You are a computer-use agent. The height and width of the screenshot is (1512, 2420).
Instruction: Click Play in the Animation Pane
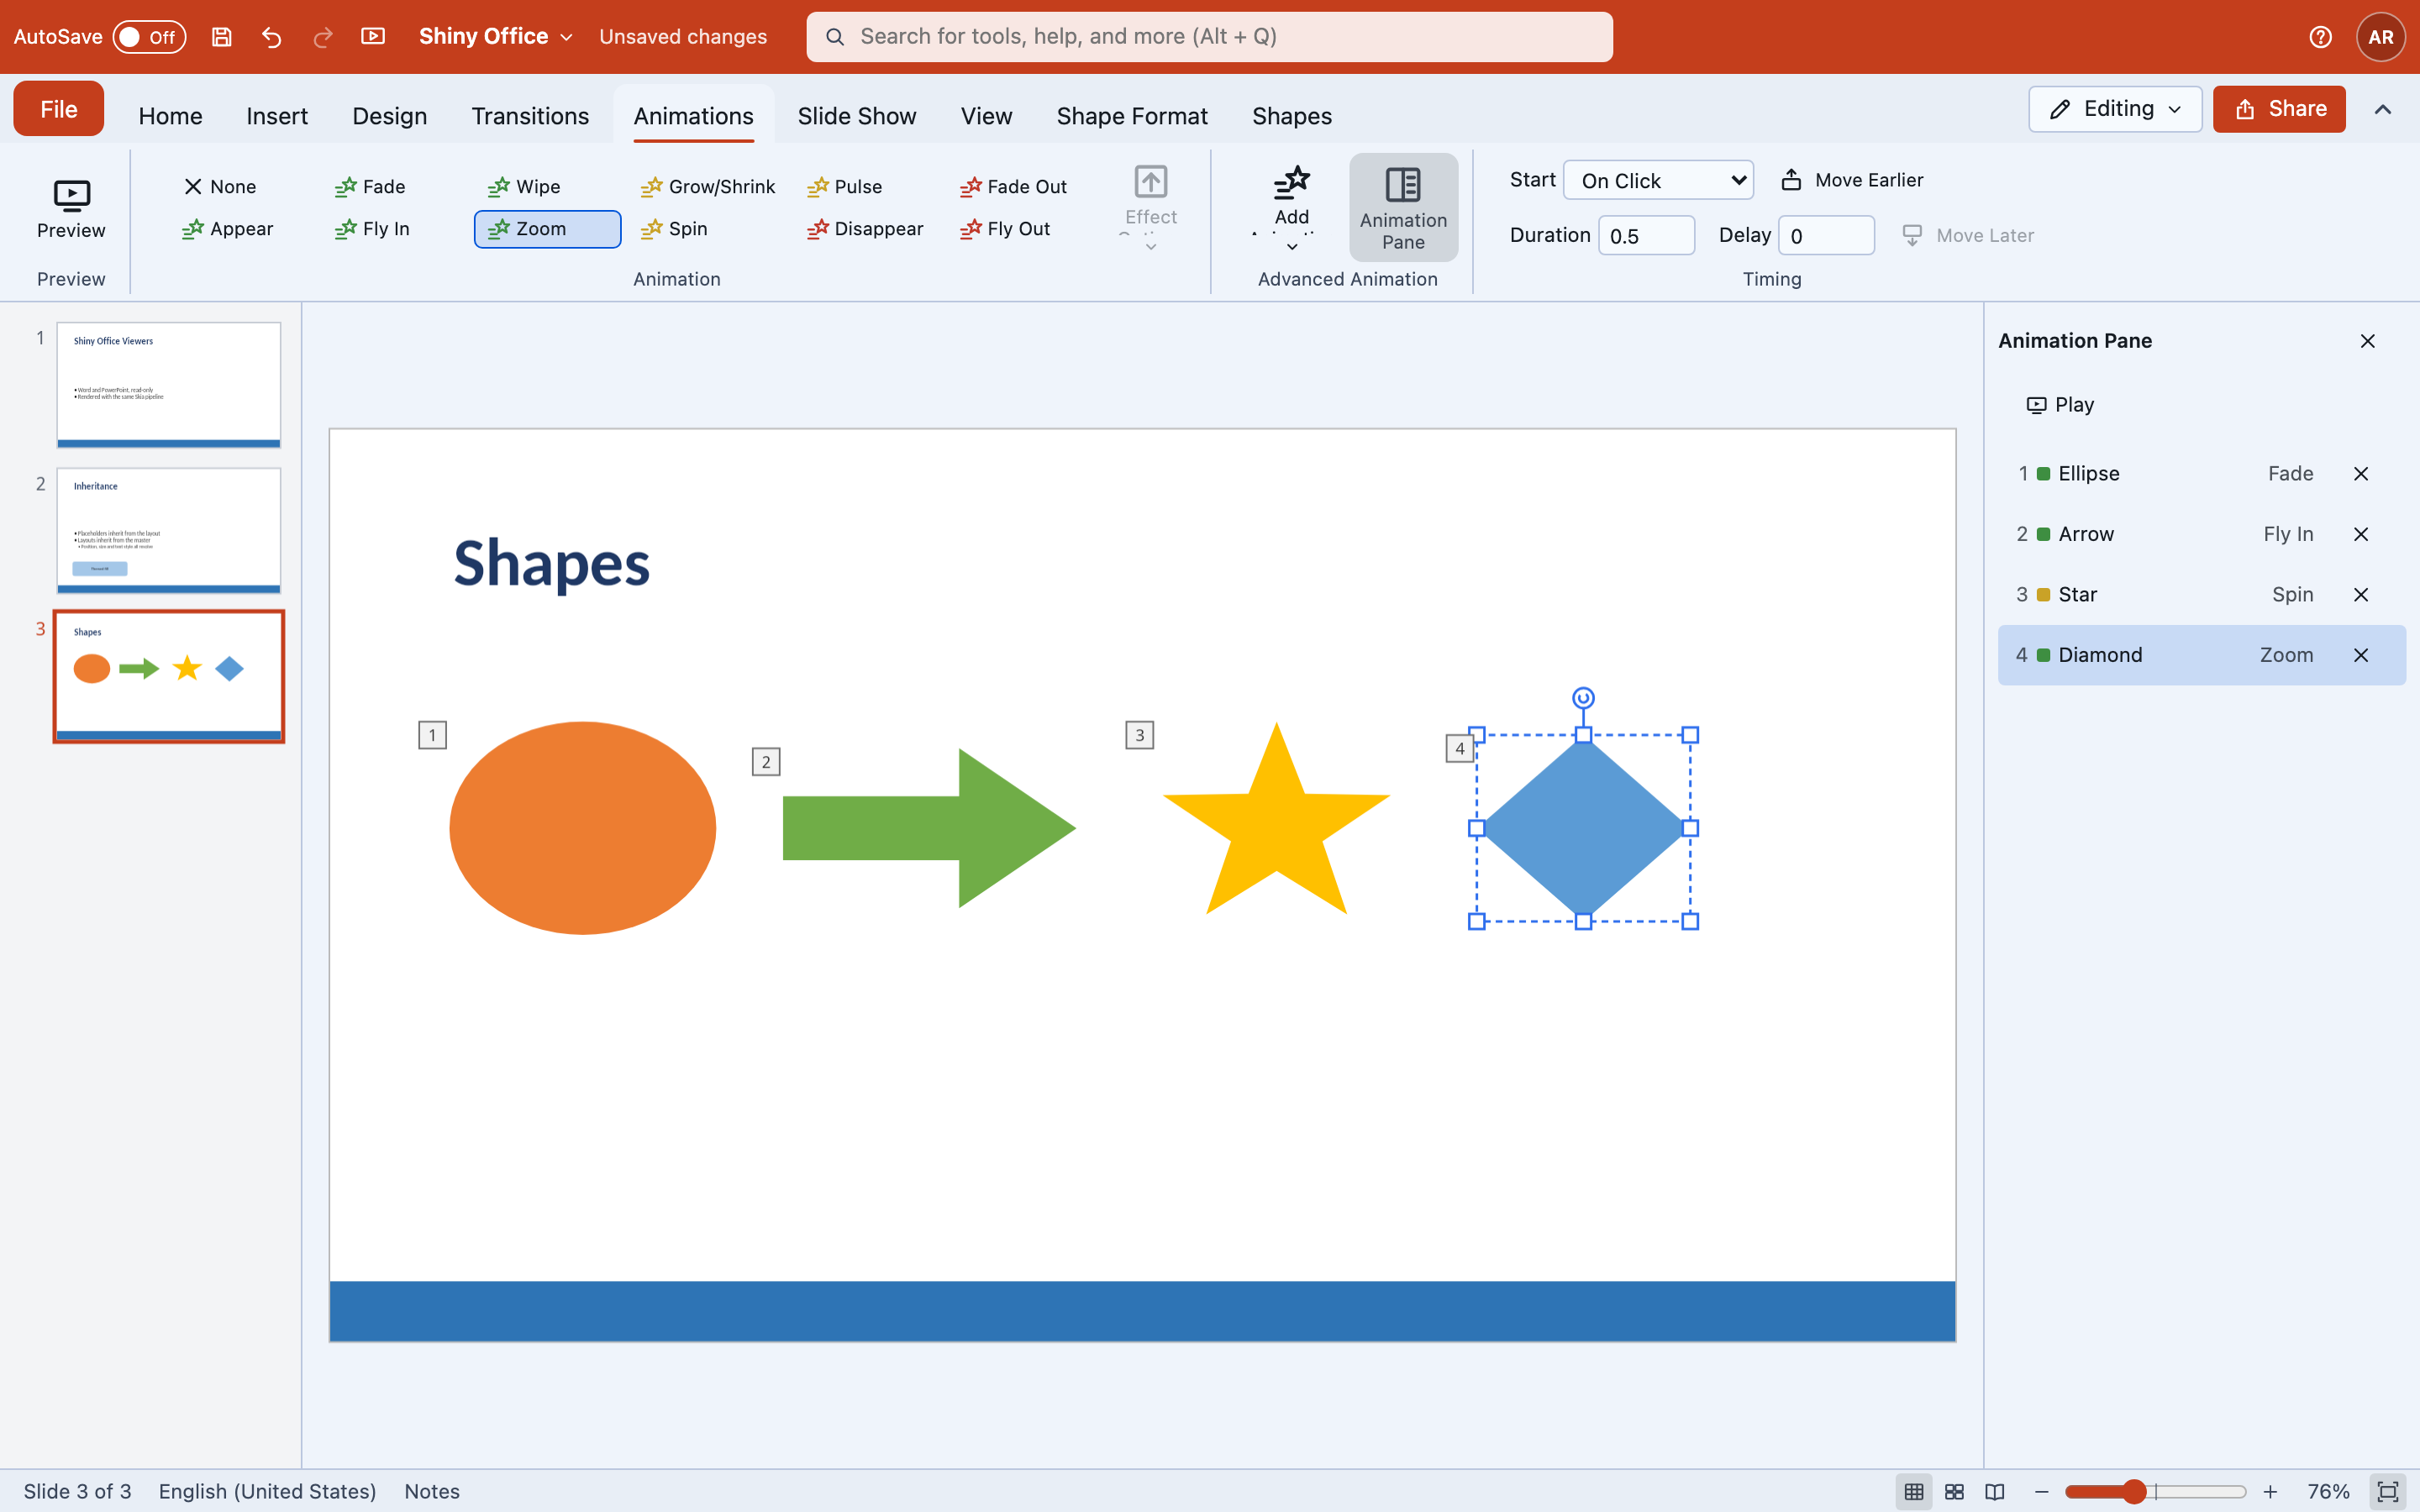(x=2060, y=405)
